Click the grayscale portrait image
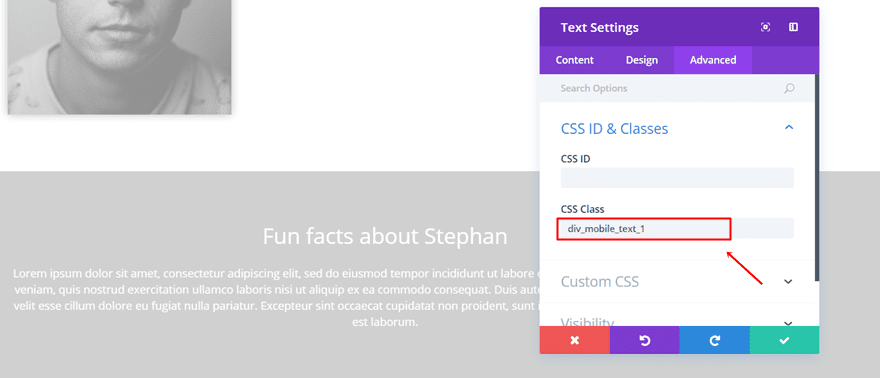This screenshot has width=880, height=378. 120,57
